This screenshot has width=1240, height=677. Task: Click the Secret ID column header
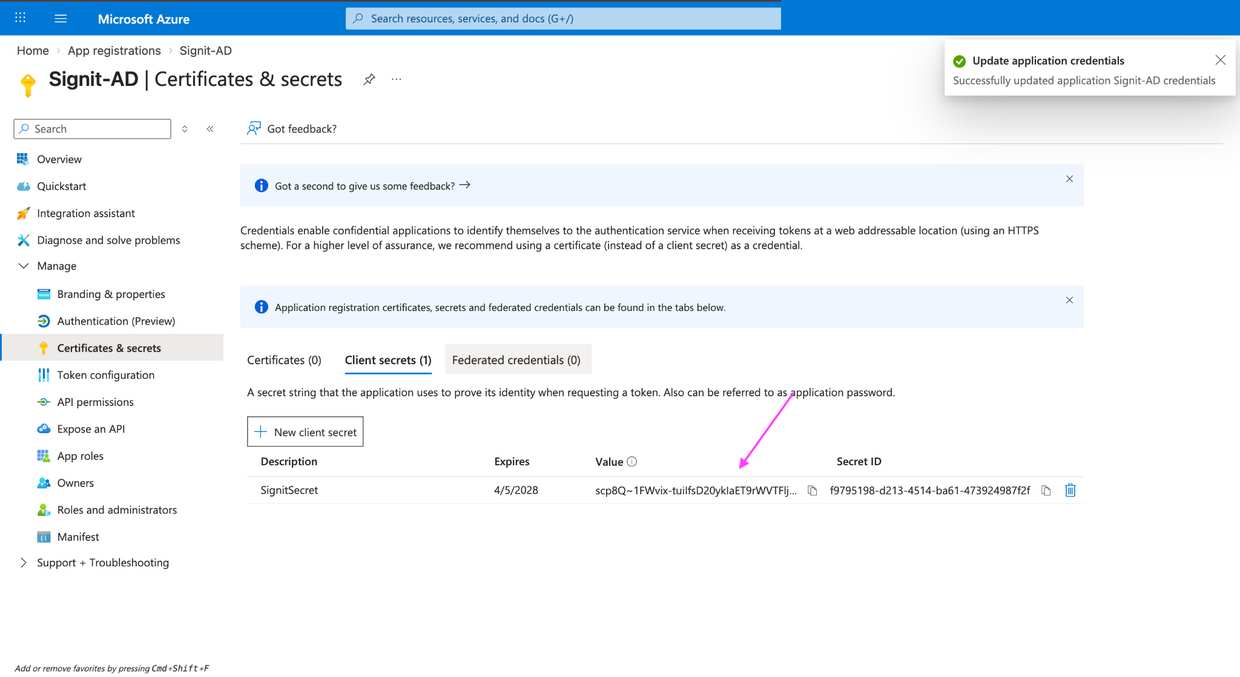859,462
